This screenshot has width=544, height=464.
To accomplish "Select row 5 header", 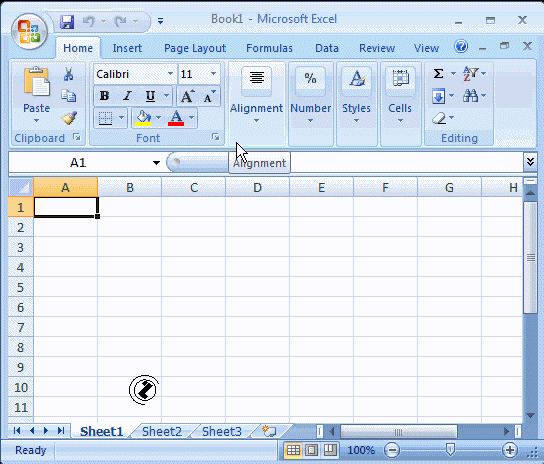I will pyautogui.click(x=21, y=287).
